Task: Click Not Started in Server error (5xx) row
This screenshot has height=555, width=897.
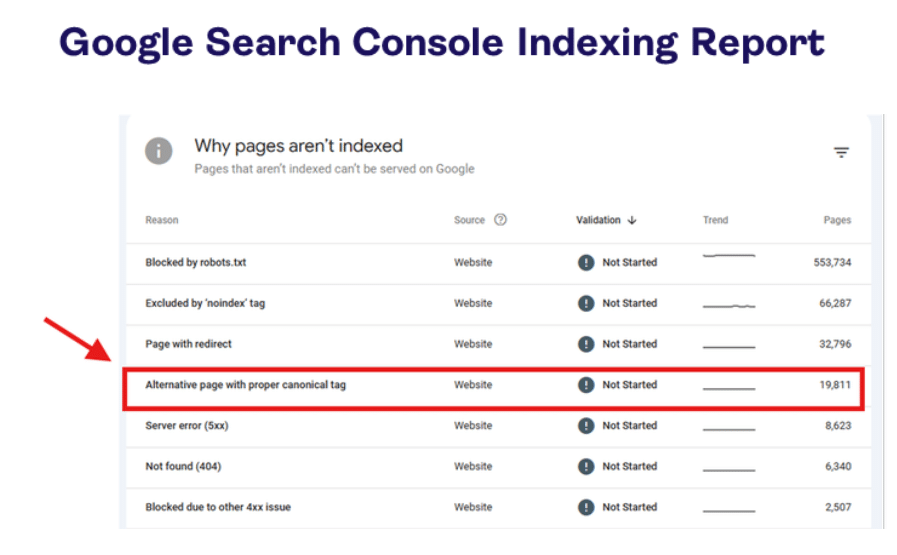Action: coord(629,426)
